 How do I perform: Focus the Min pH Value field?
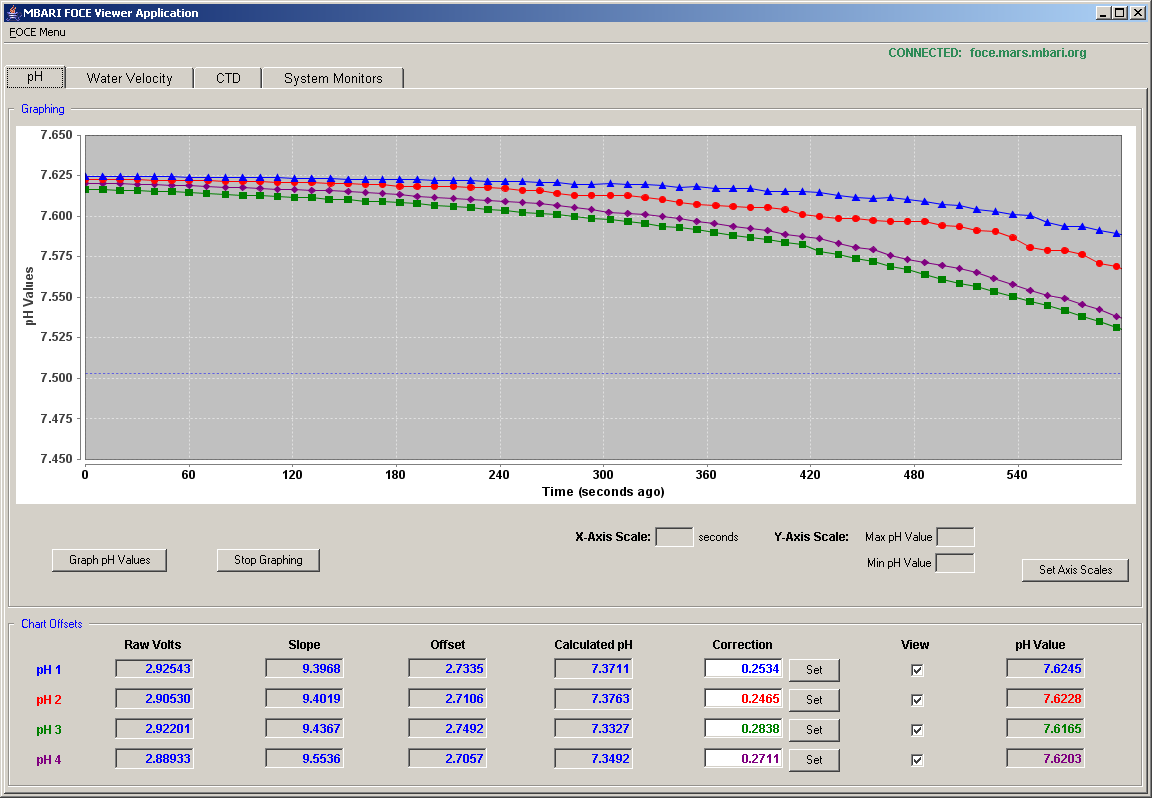(x=955, y=564)
